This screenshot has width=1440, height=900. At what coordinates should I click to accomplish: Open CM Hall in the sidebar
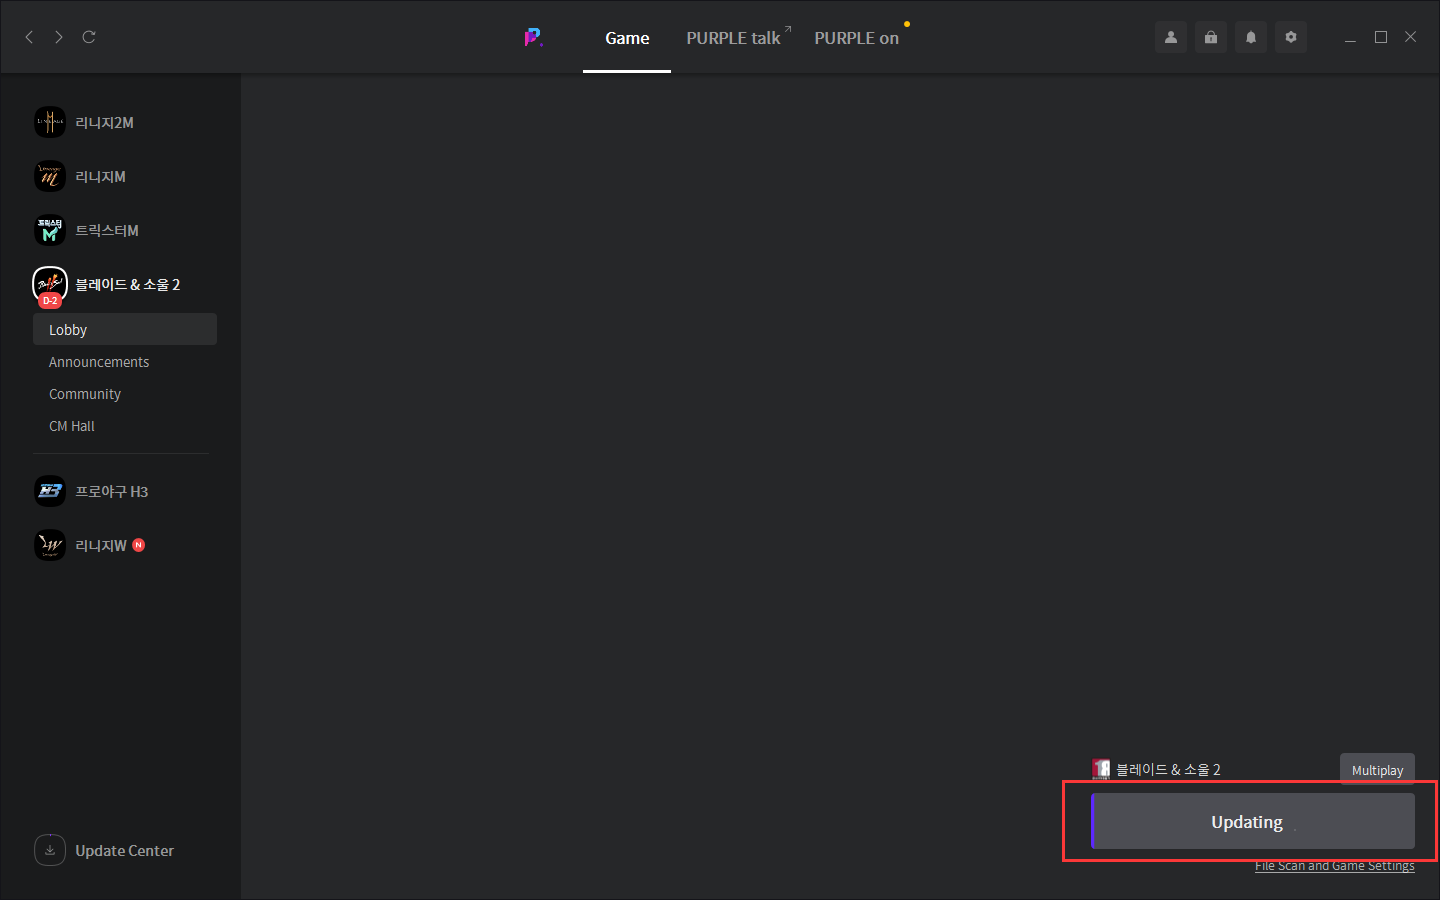pos(72,426)
